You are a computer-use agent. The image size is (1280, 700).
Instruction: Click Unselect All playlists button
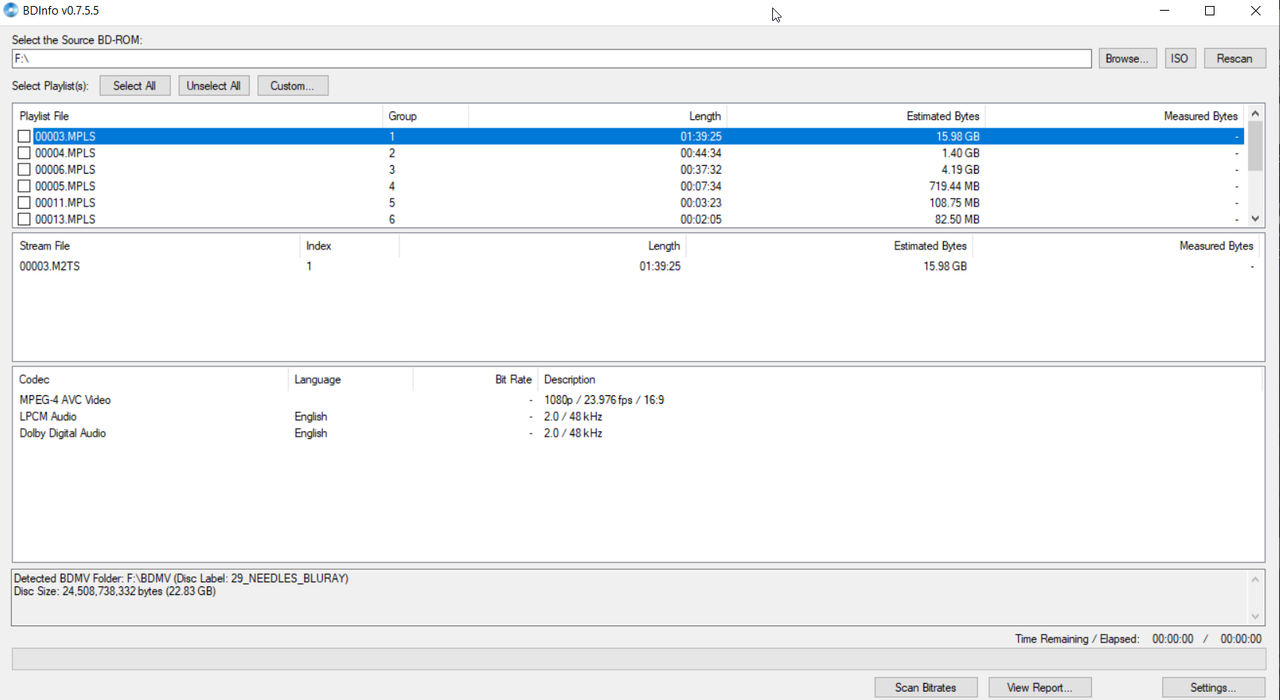(x=214, y=86)
